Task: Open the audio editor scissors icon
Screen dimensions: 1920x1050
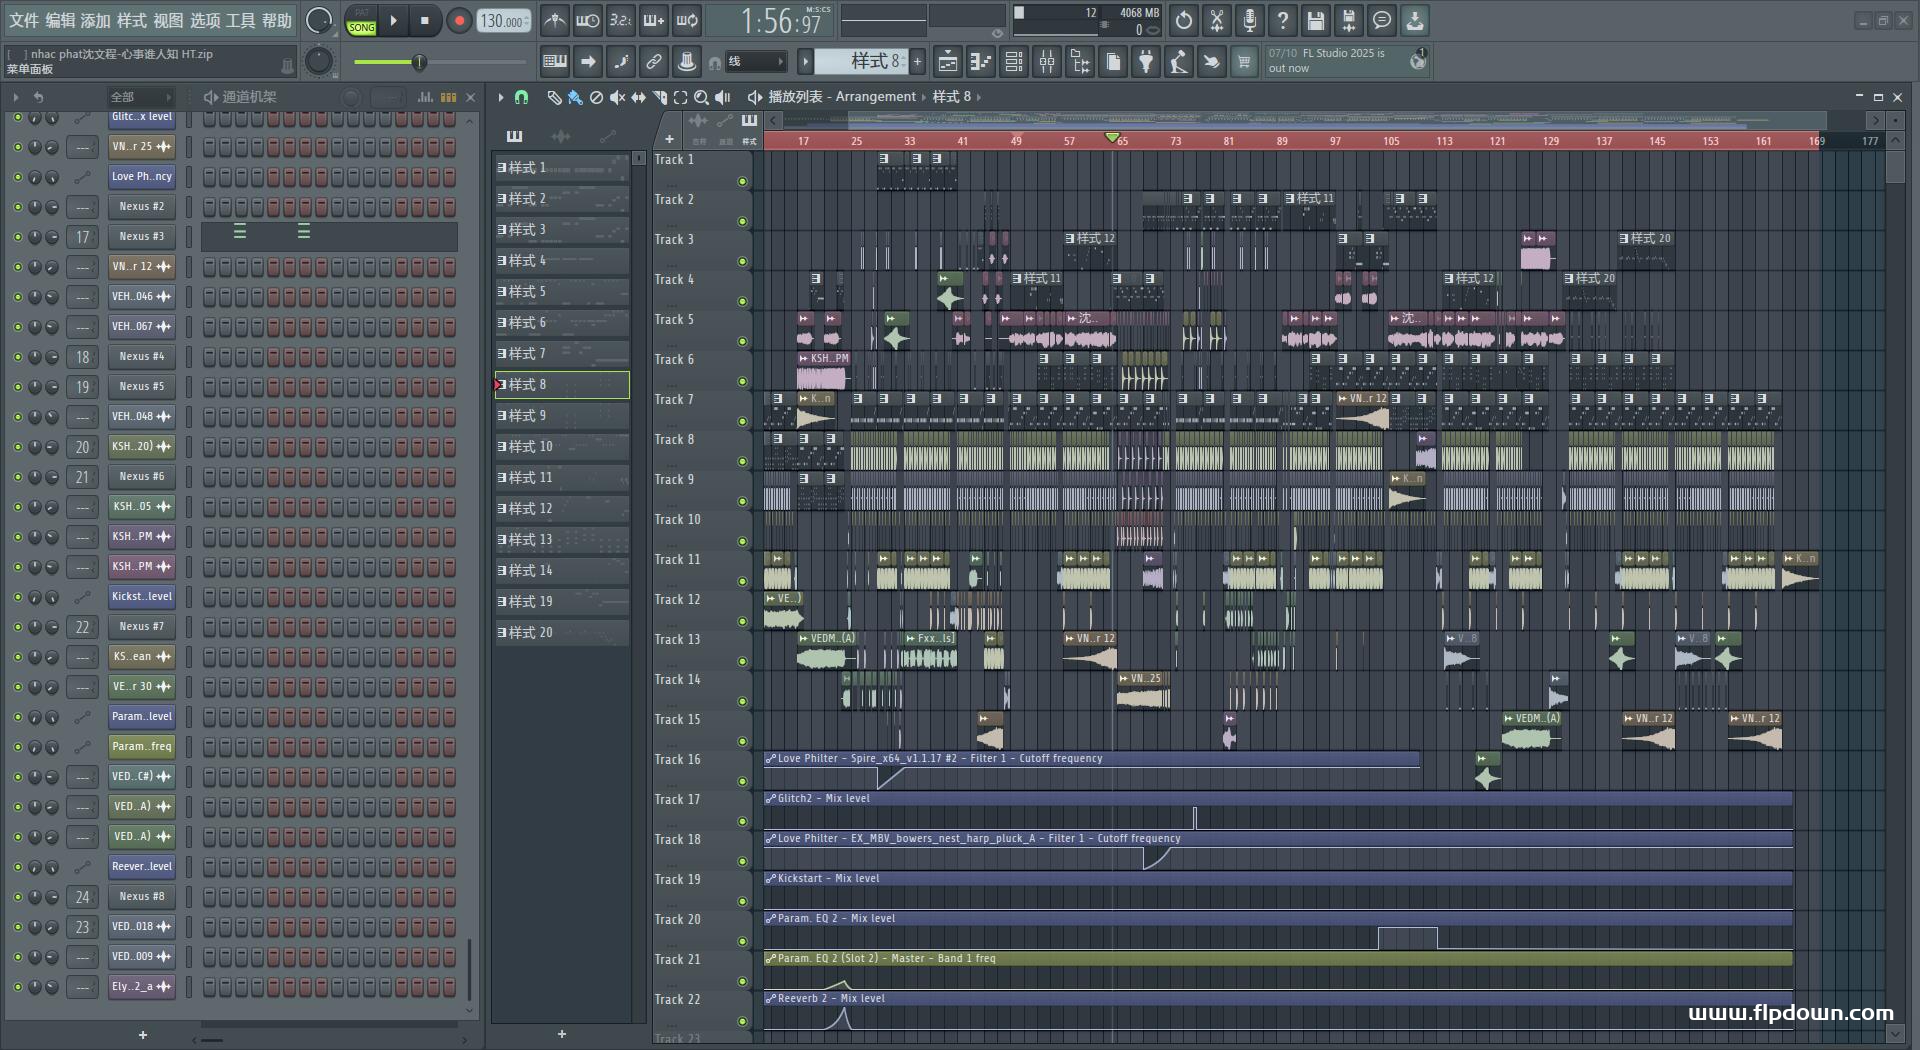Action: click(x=1216, y=20)
